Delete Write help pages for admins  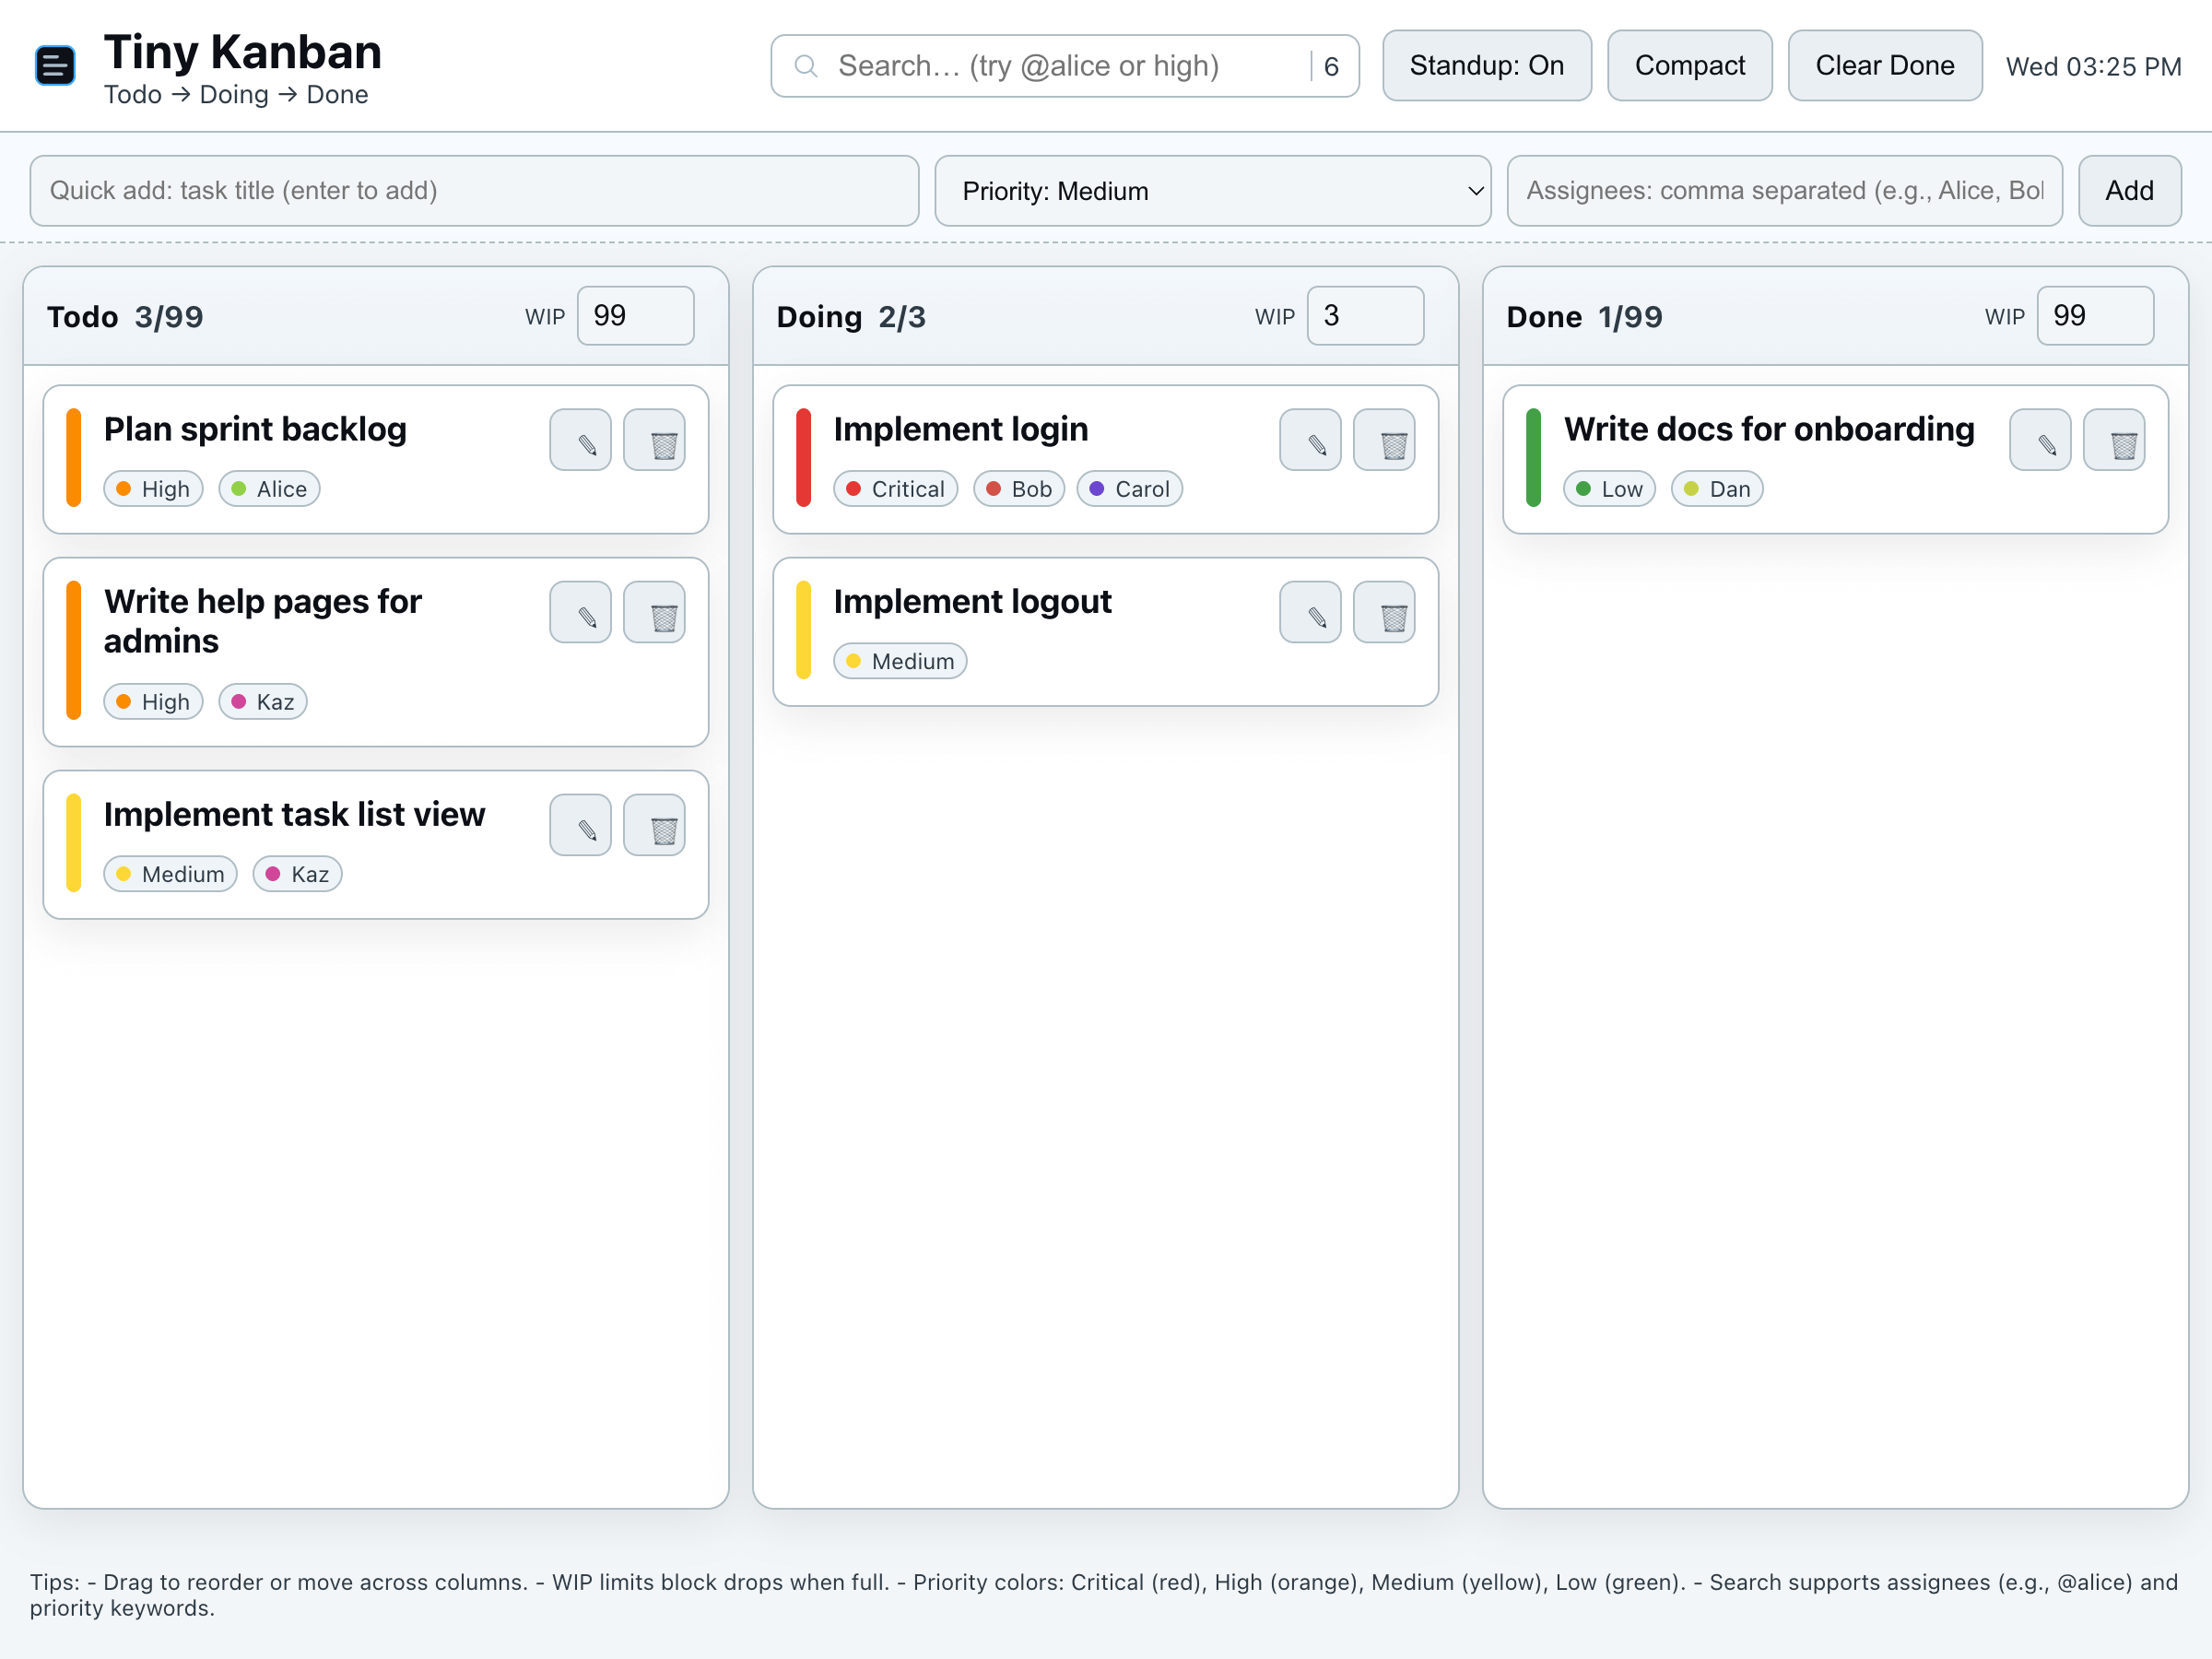coord(654,612)
